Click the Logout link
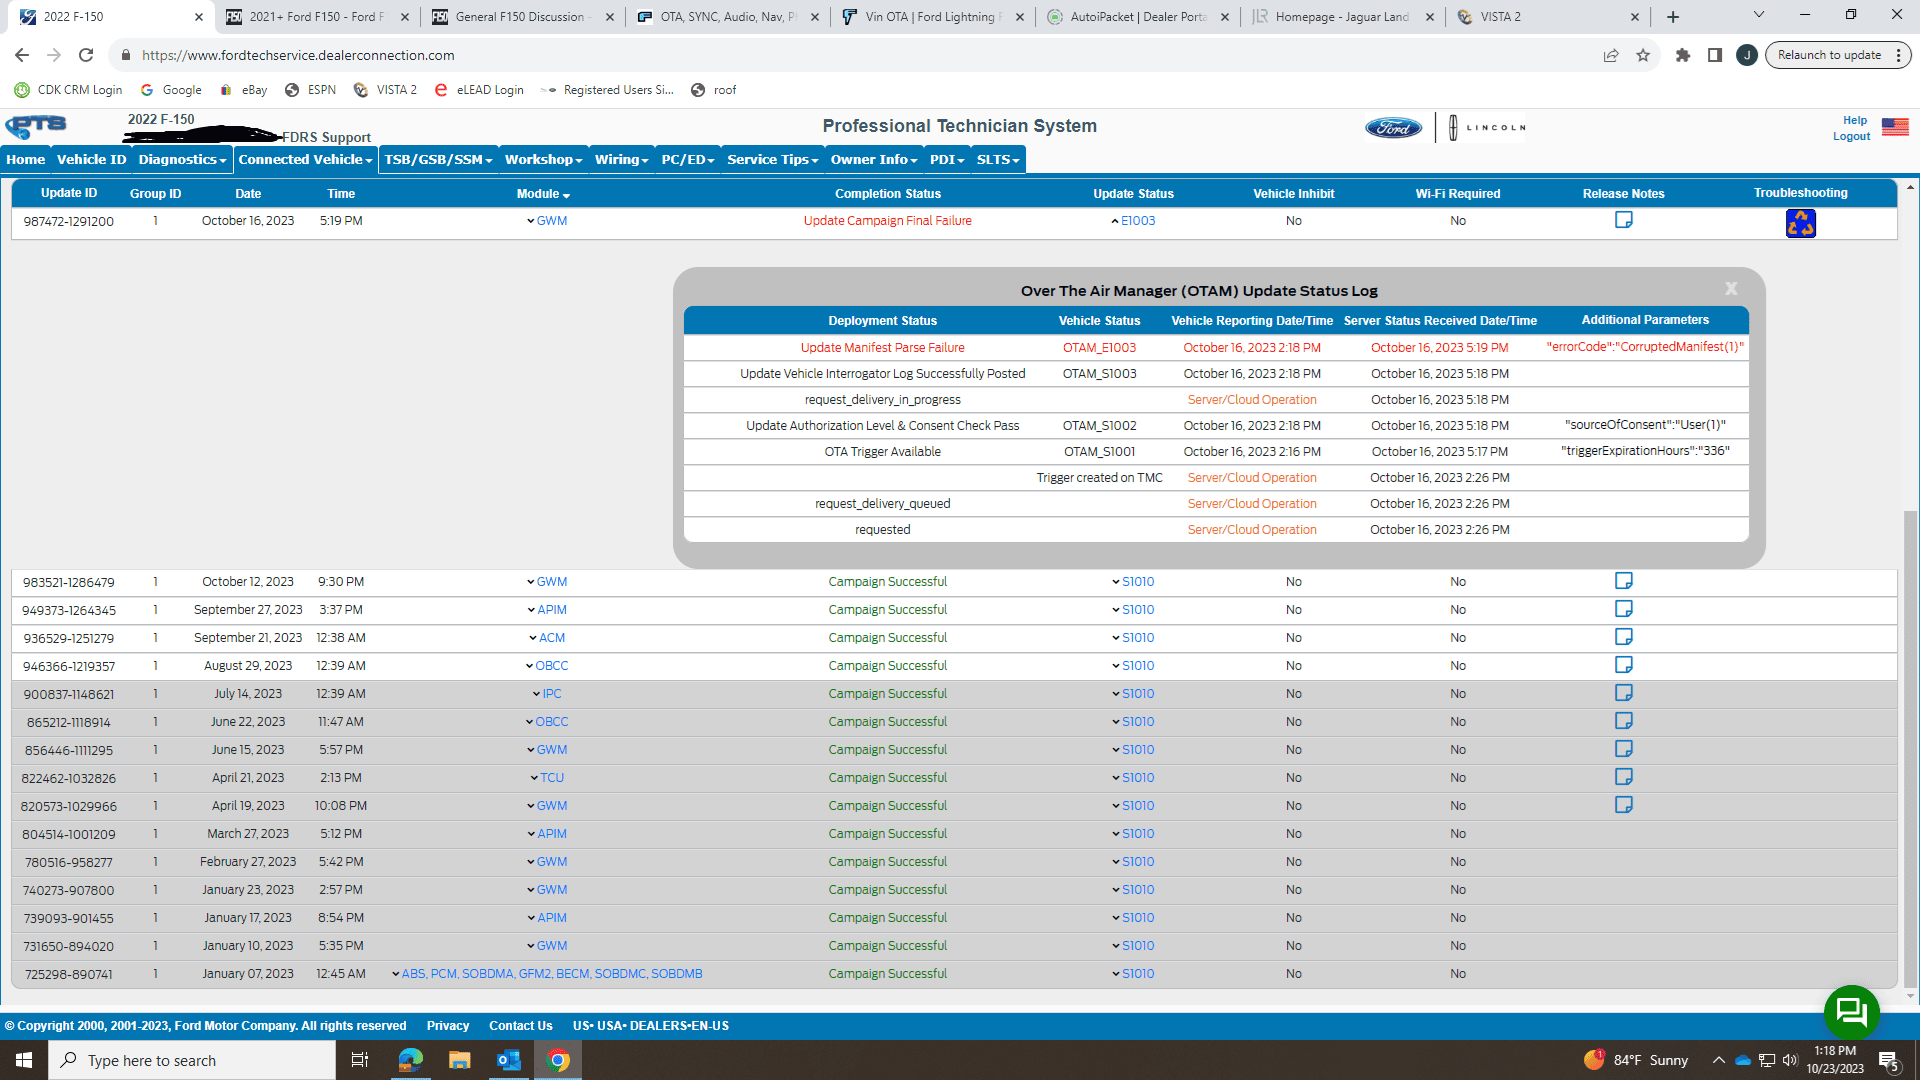1920x1080 pixels. (x=1851, y=137)
